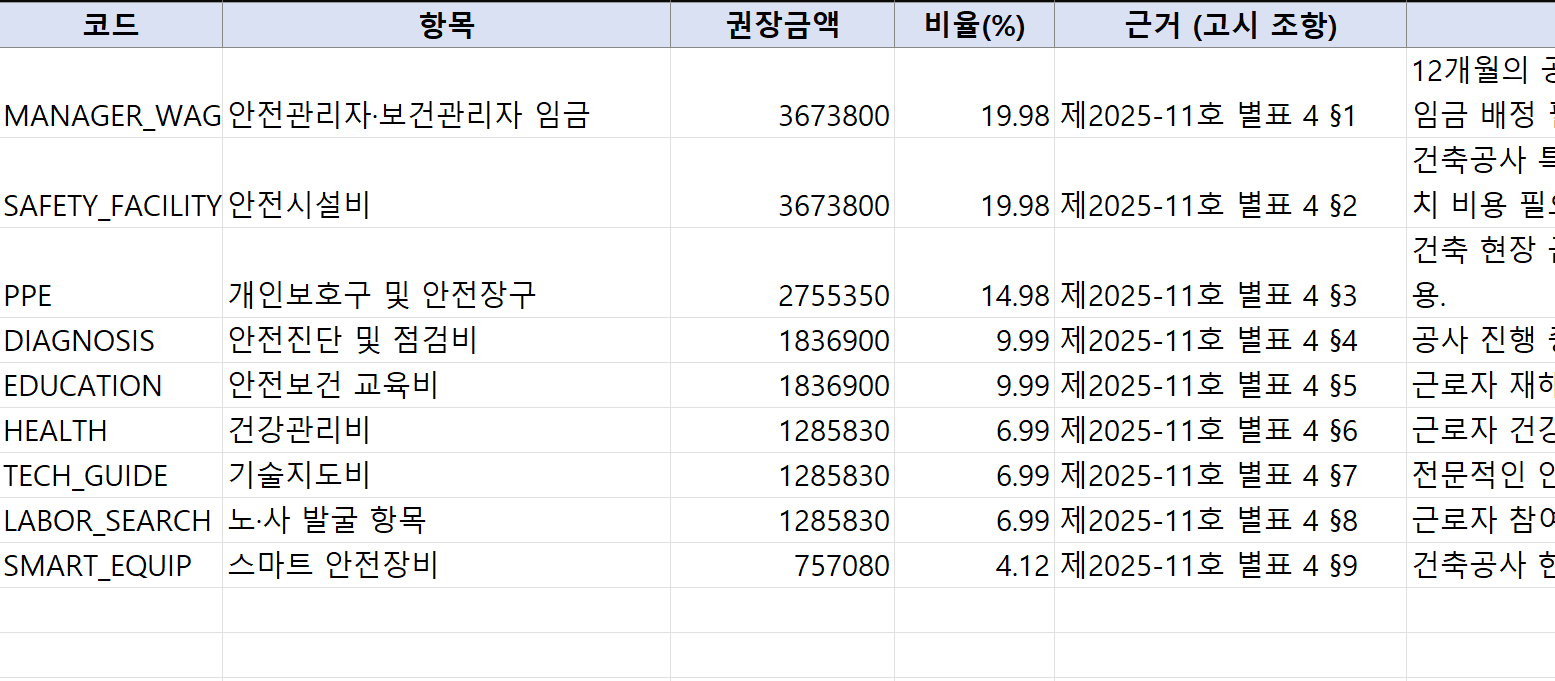Click the 제2025-11호 별표 4 §2 cell
The height and width of the screenshot is (681, 1555).
coord(1230,183)
